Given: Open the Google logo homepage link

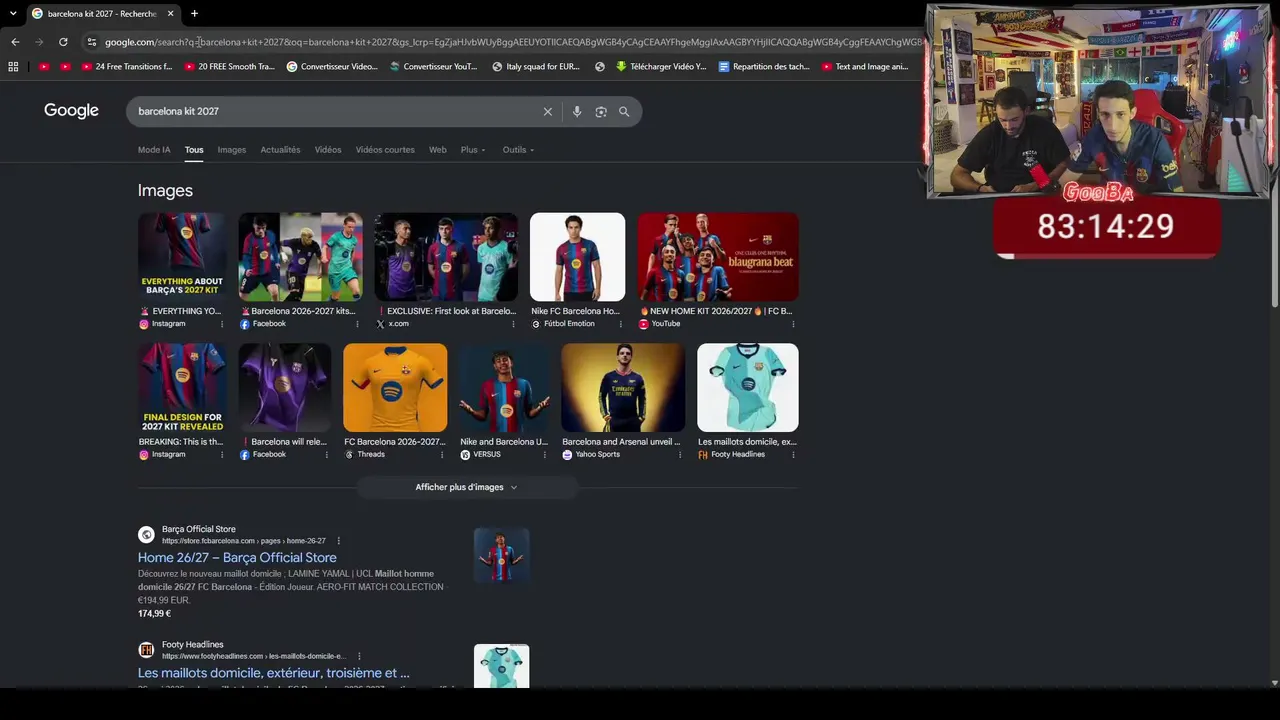Looking at the screenshot, I should pos(71,111).
